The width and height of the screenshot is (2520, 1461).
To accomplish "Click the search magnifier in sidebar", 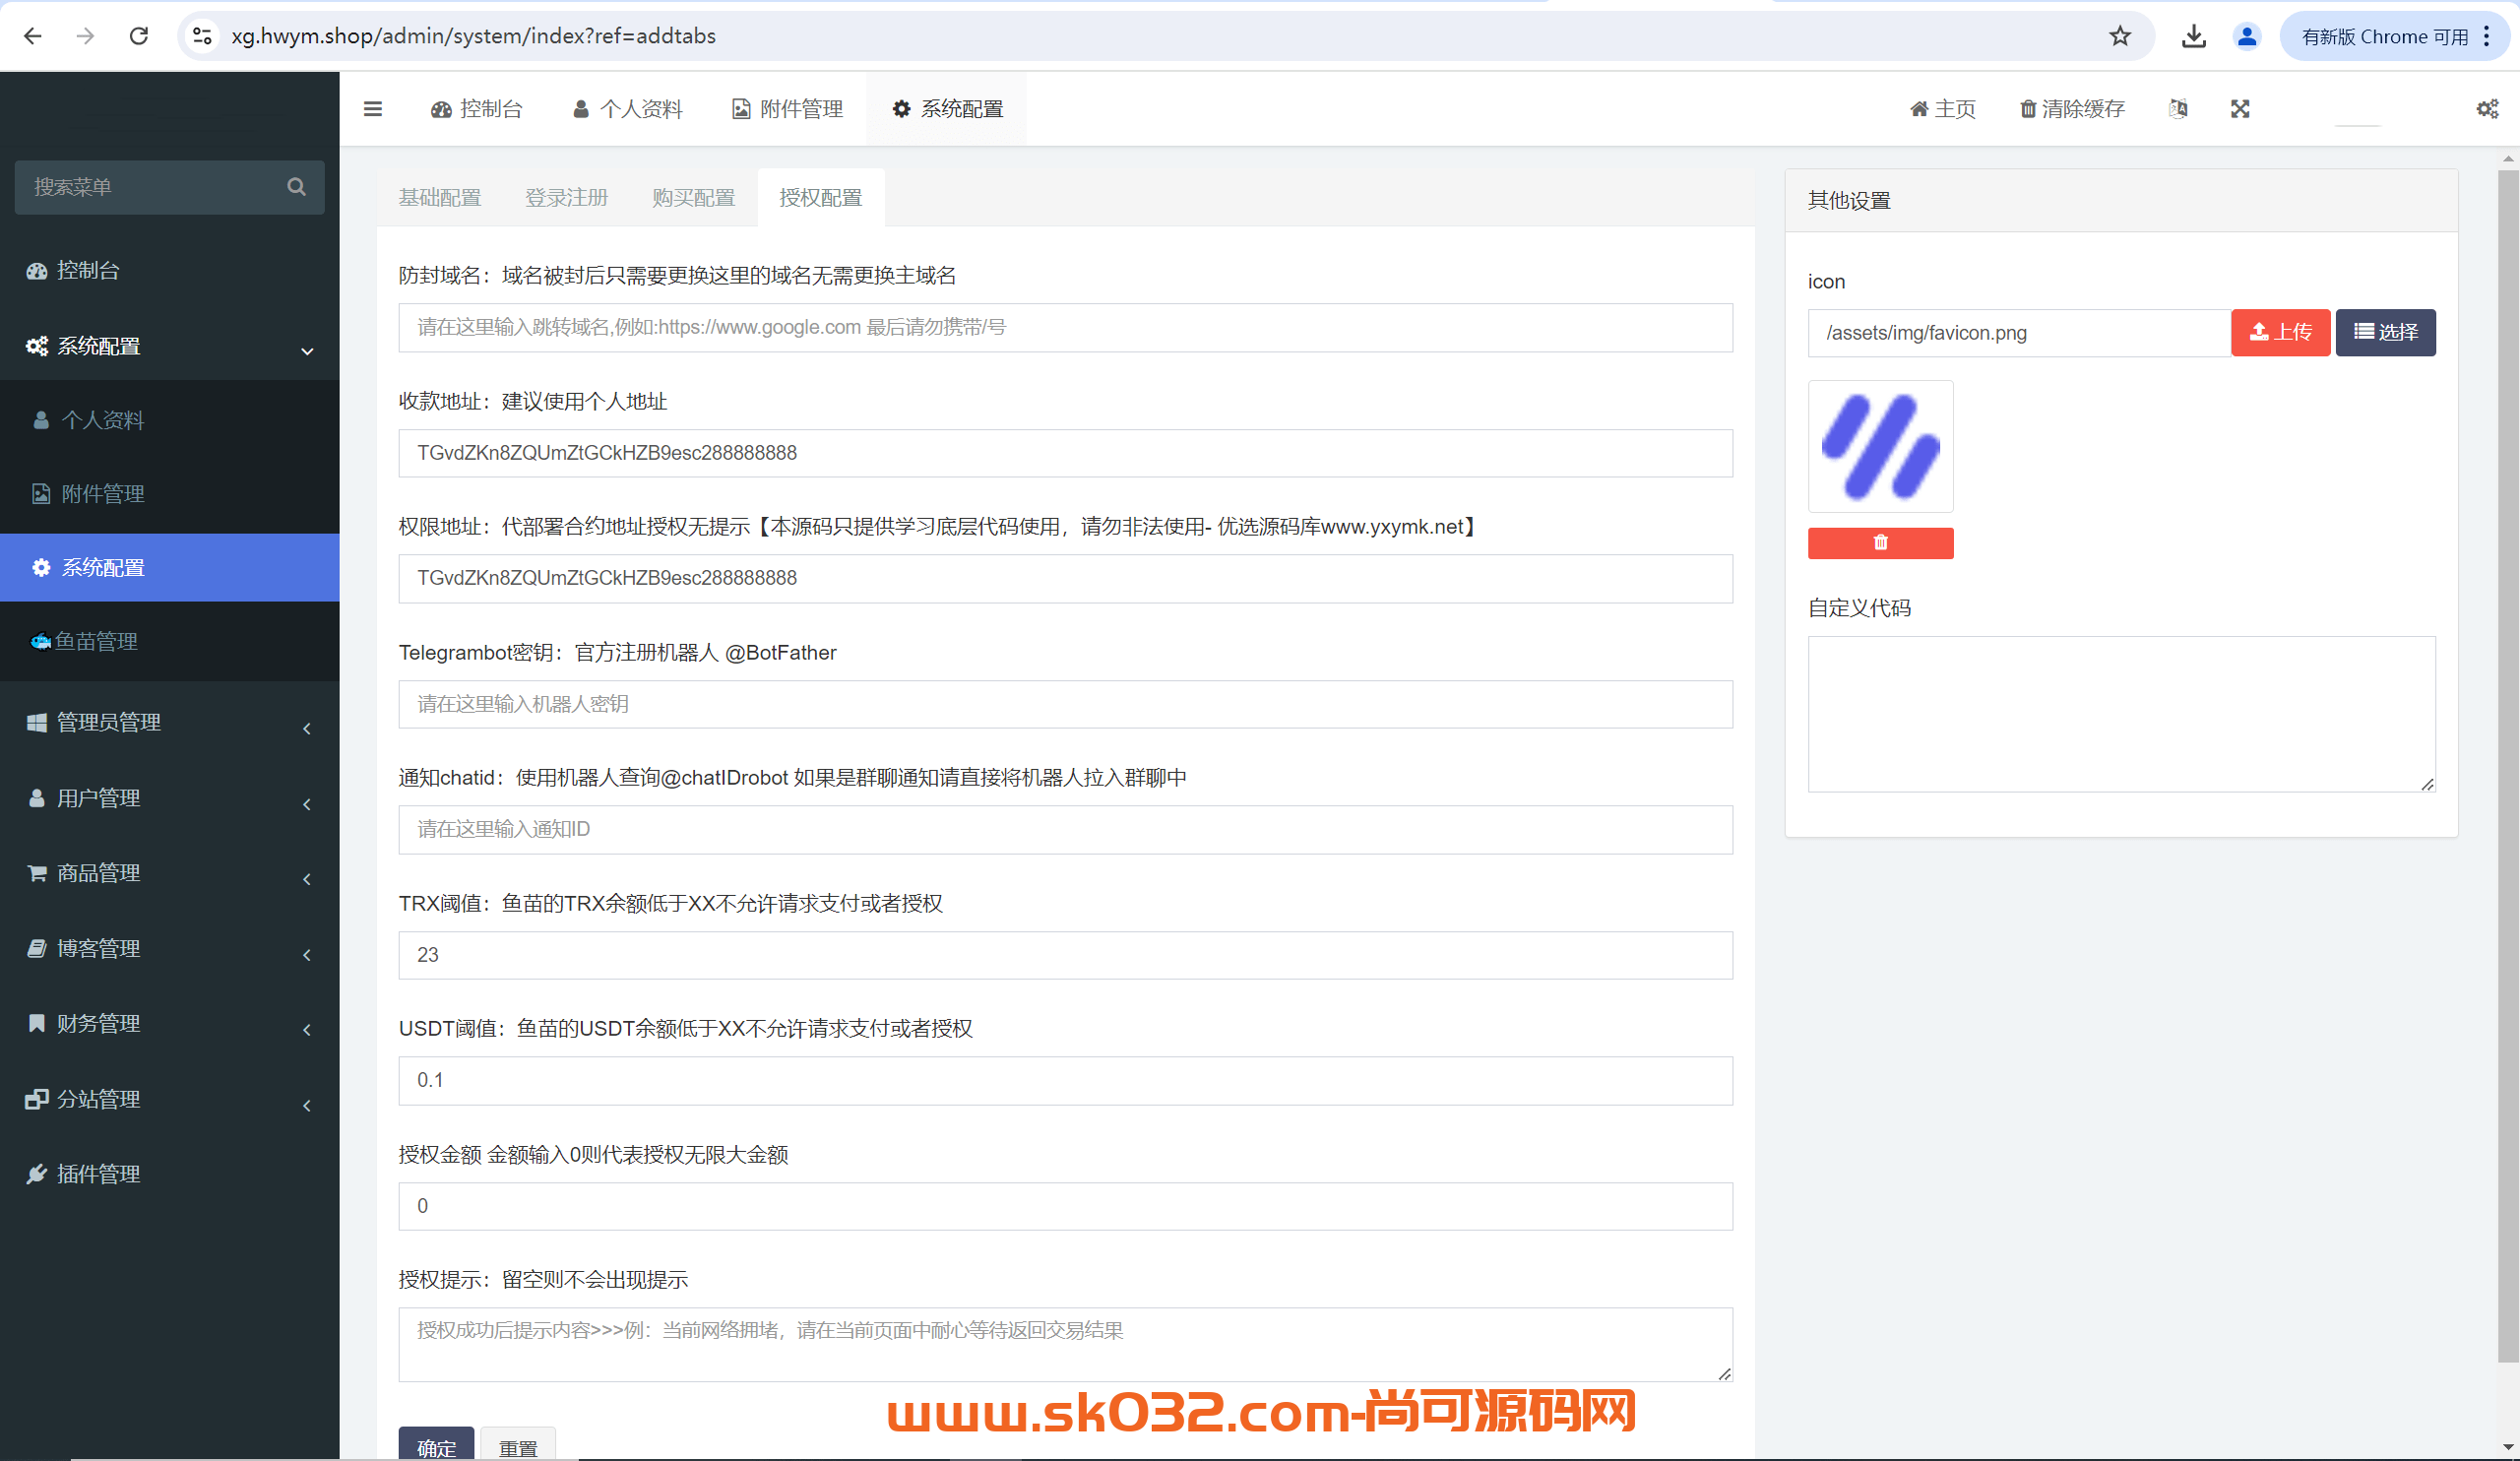I will coord(296,187).
